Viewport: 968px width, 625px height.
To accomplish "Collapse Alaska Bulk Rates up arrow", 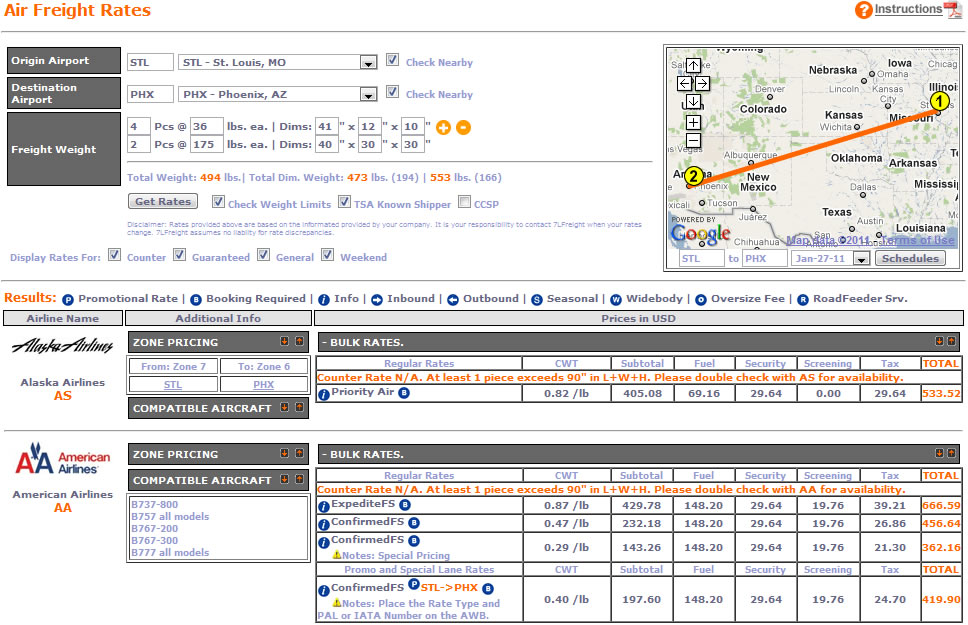I will tap(951, 342).
